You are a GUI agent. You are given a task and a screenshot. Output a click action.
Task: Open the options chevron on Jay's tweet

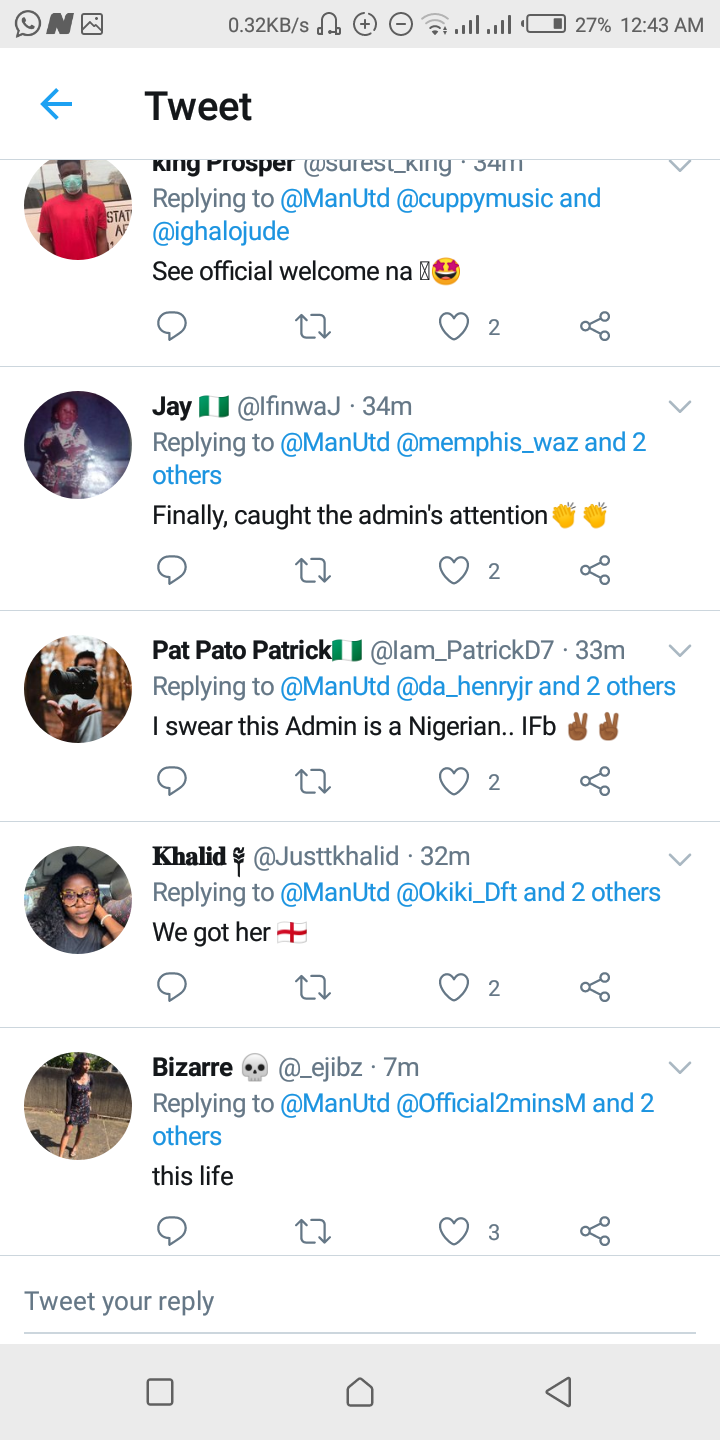[680, 406]
